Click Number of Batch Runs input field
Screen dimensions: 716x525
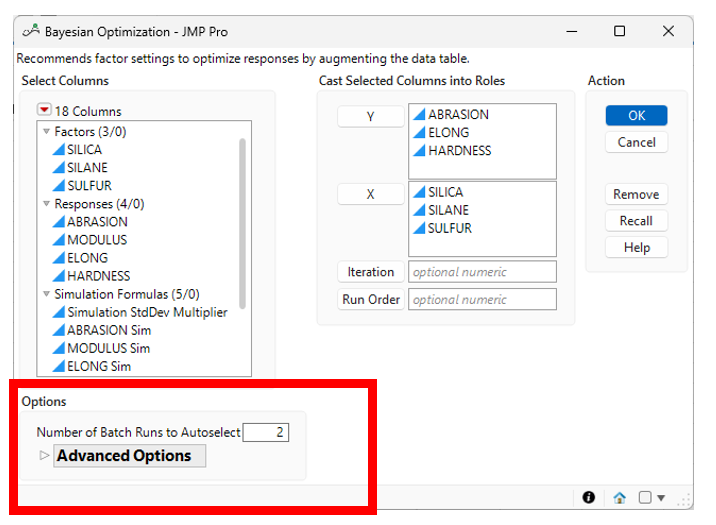tap(266, 432)
